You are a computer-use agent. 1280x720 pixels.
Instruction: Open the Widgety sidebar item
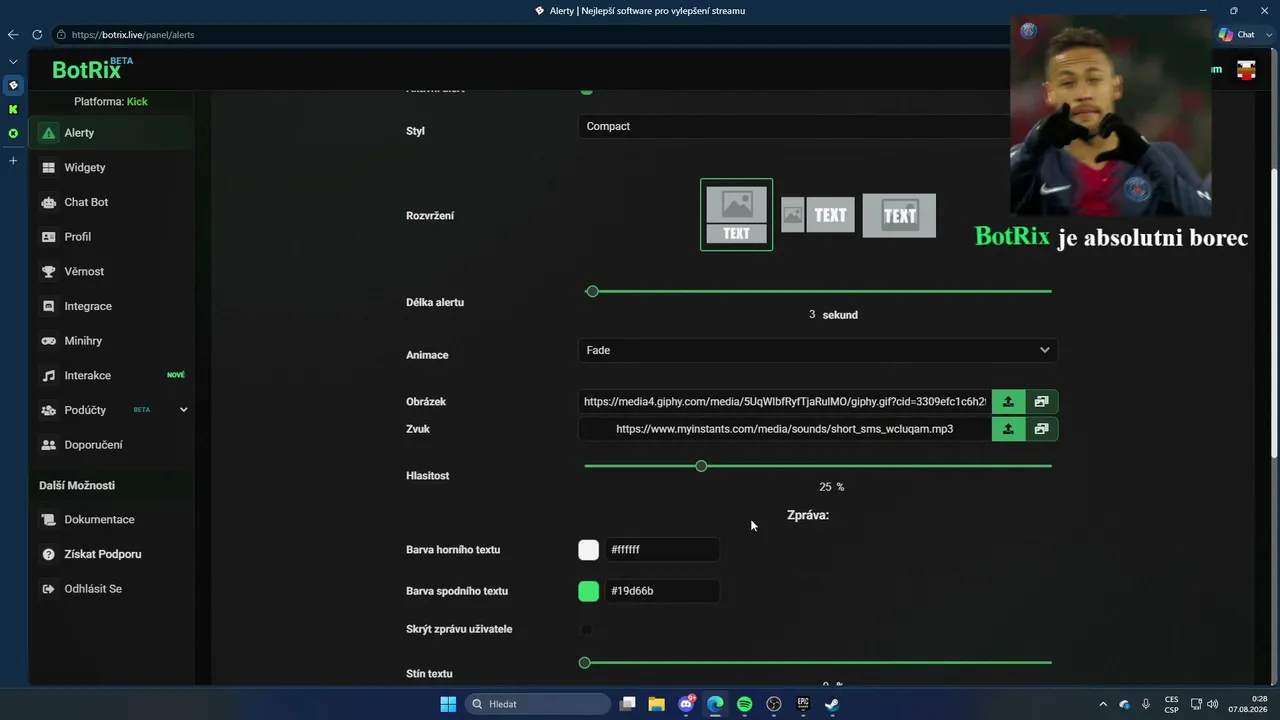pos(112,168)
